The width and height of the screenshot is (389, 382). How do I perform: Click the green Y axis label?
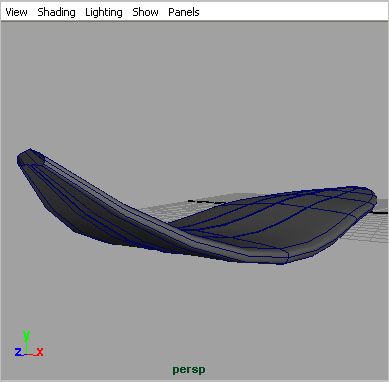pos(26,335)
